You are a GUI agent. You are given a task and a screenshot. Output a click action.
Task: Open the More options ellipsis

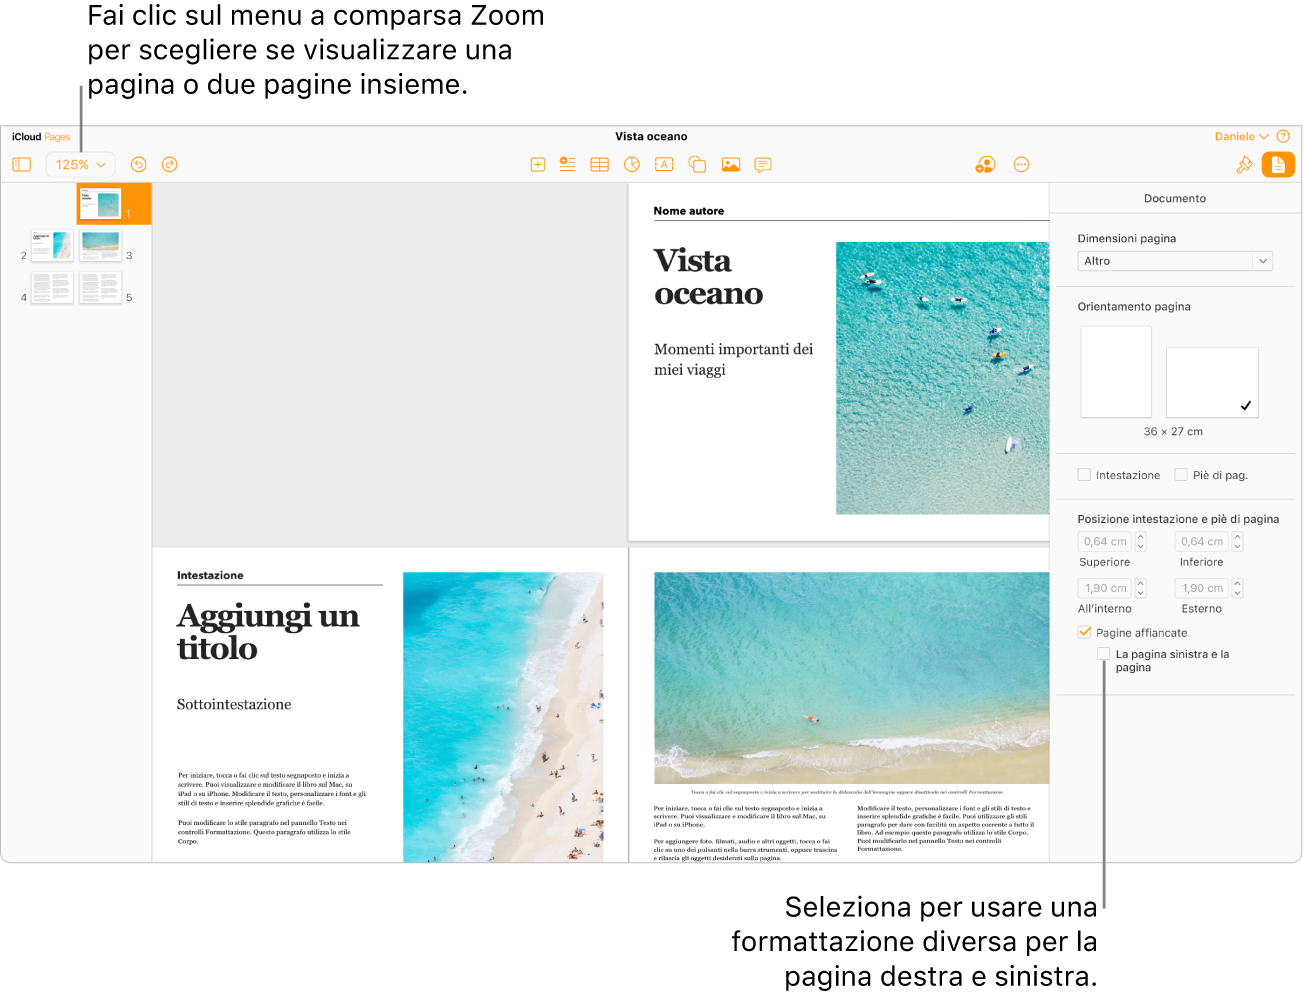click(1021, 165)
